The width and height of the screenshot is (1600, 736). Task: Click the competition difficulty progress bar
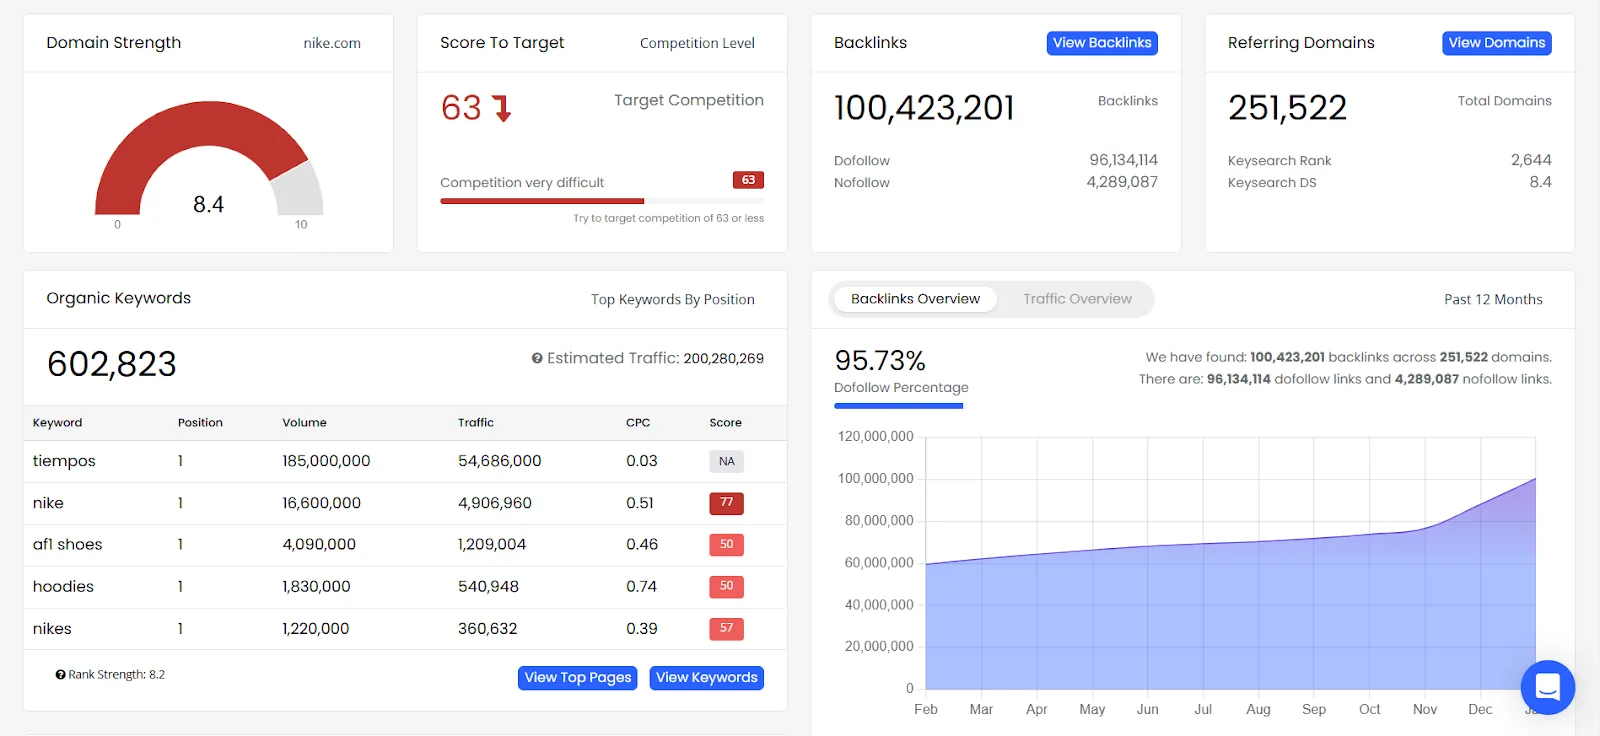tap(602, 201)
